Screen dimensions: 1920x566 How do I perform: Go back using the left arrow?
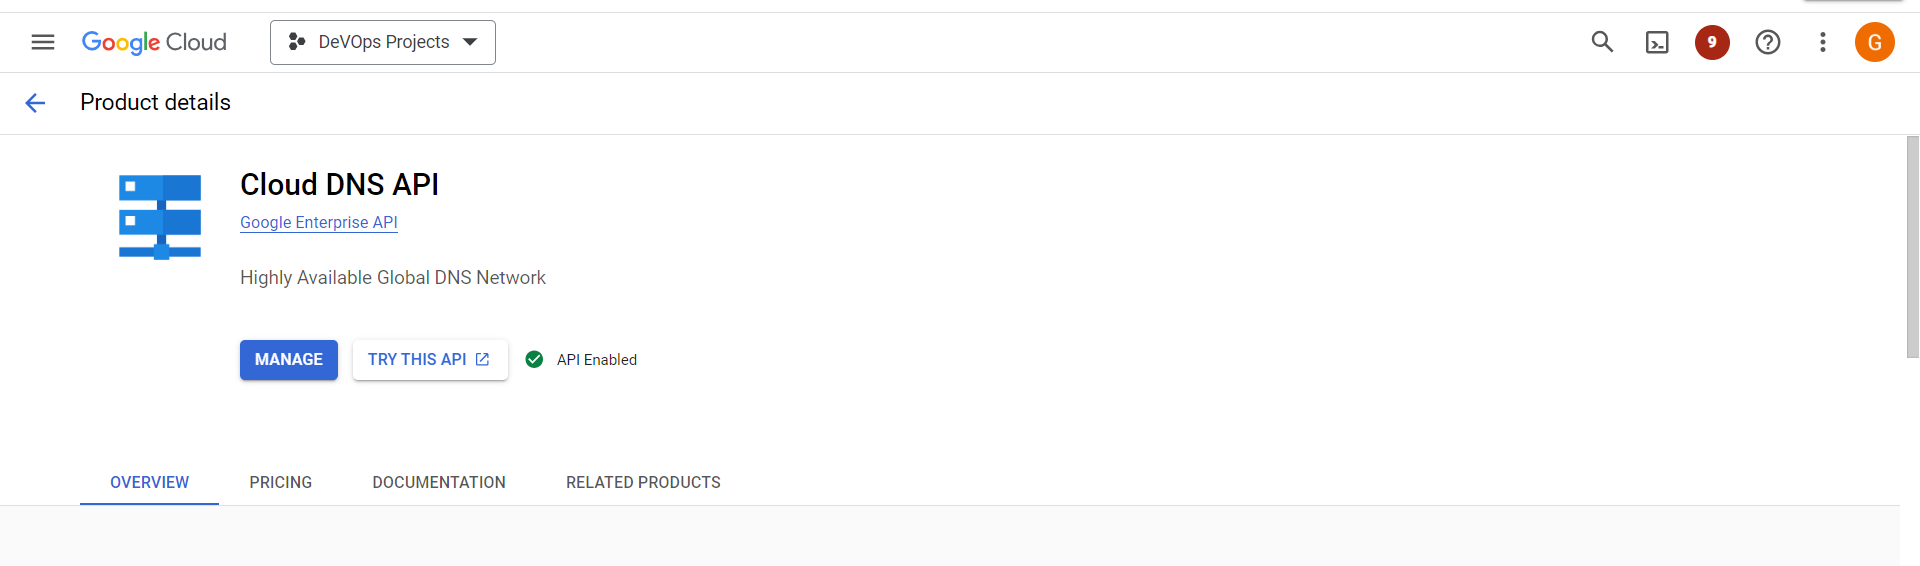tap(35, 103)
